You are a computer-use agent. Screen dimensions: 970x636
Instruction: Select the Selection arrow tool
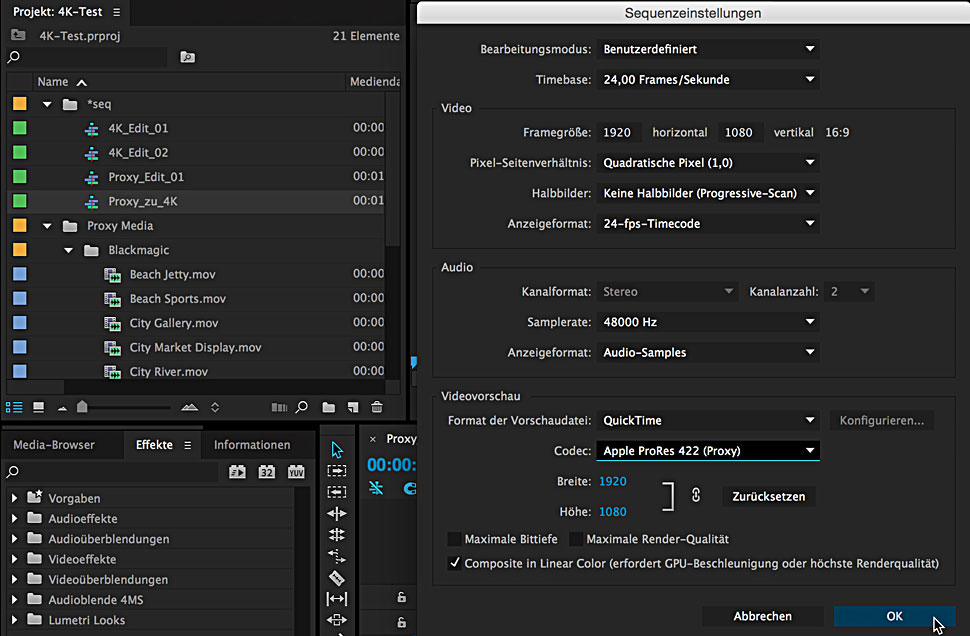tap(337, 450)
